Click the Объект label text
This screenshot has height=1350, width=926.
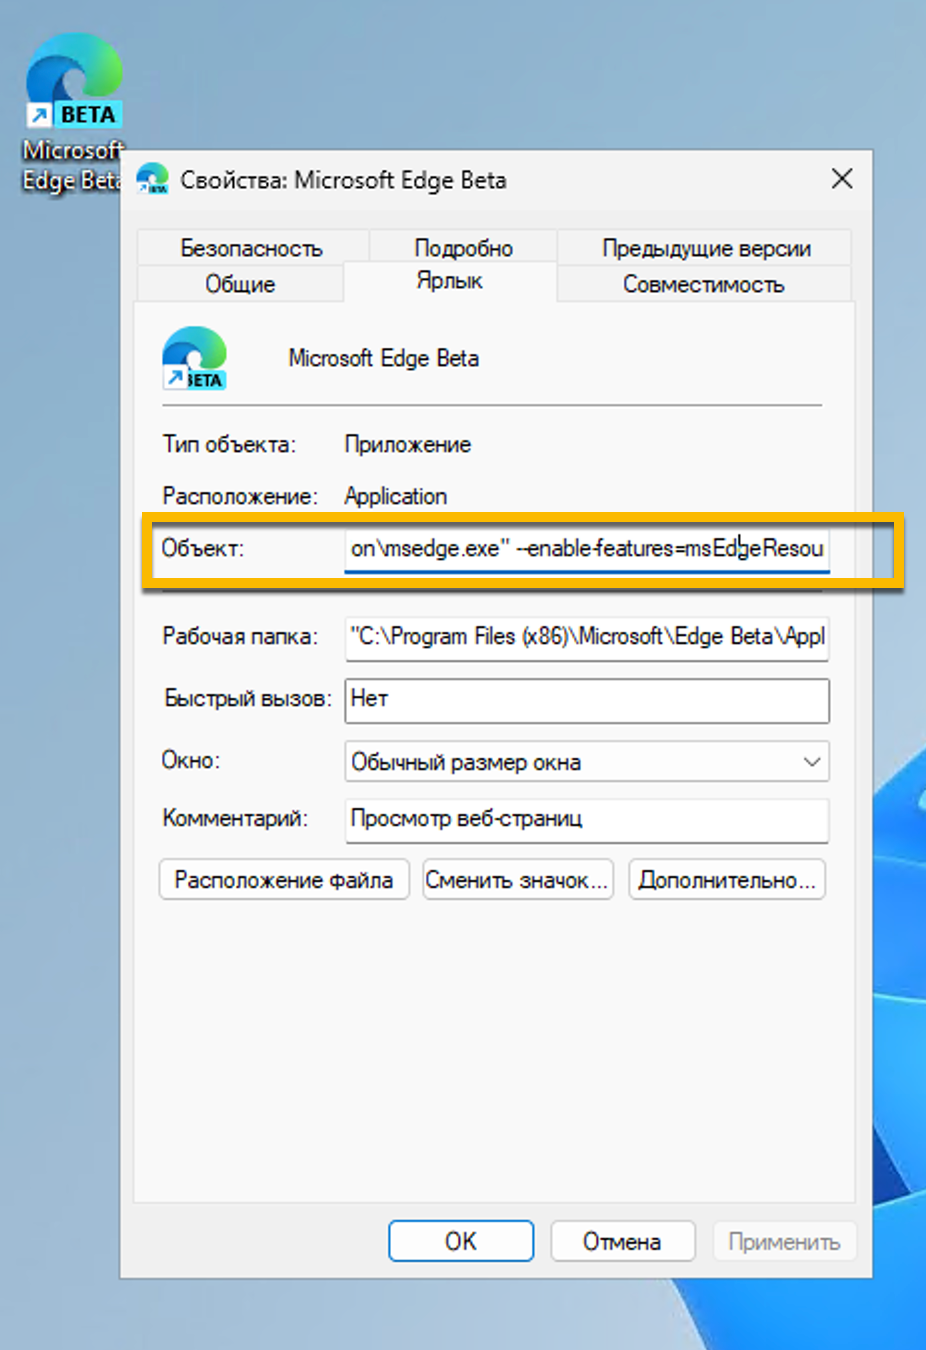[203, 548]
